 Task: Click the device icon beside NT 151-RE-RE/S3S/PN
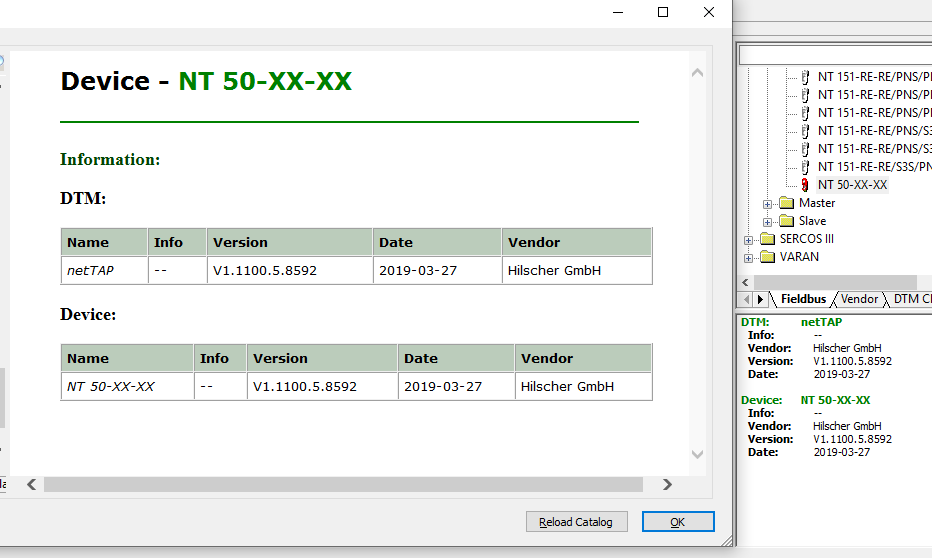tap(805, 167)
